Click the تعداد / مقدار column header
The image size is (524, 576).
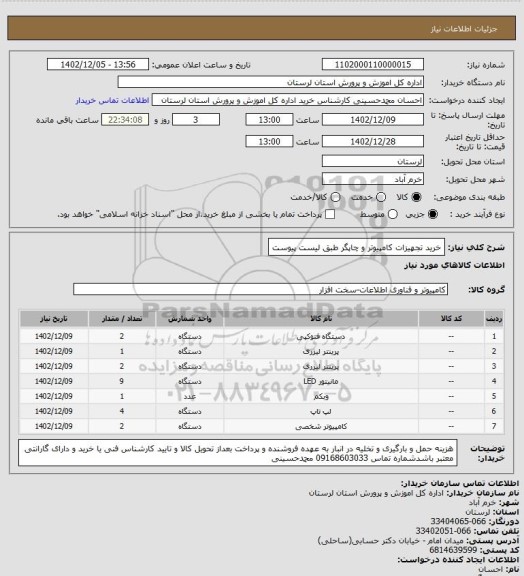pyautogui.click(x=122, y=319)
